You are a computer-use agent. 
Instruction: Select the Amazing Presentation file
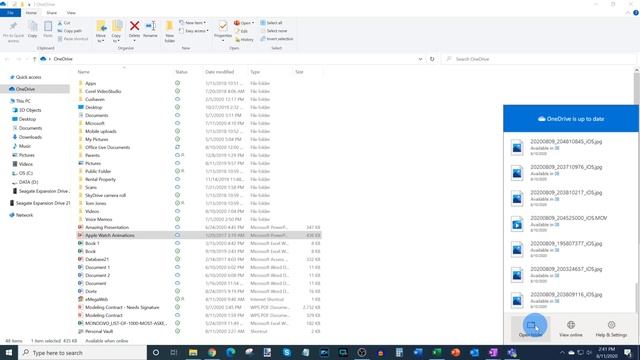coord(107,227)
